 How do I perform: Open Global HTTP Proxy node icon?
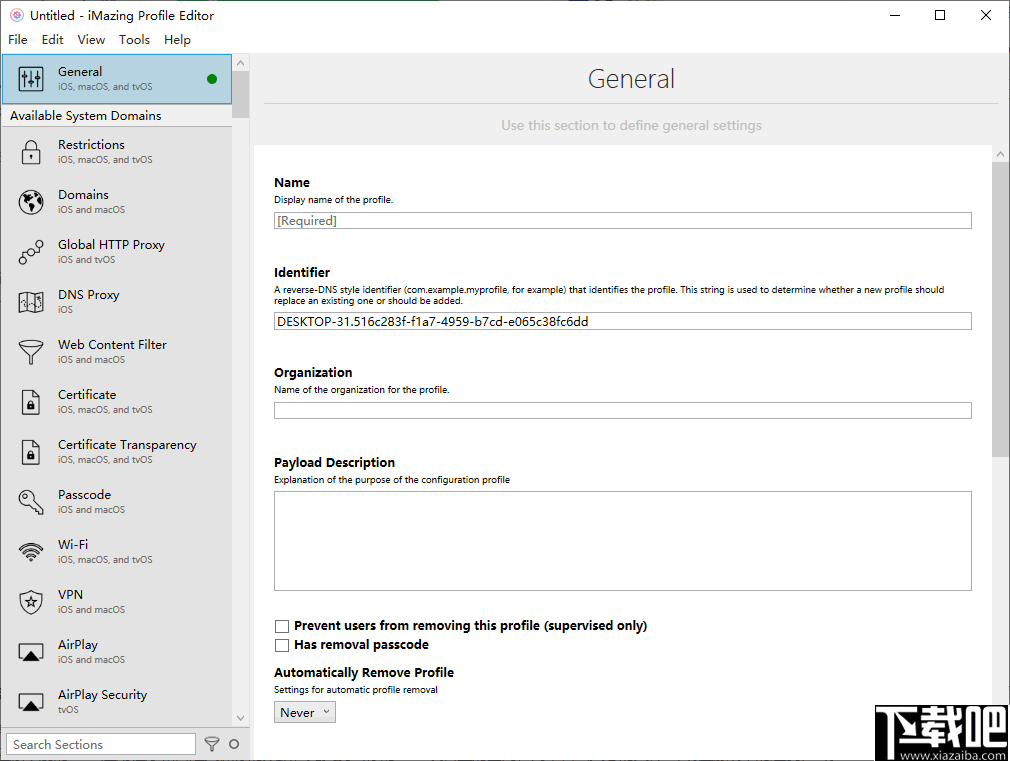coord(31,252)
